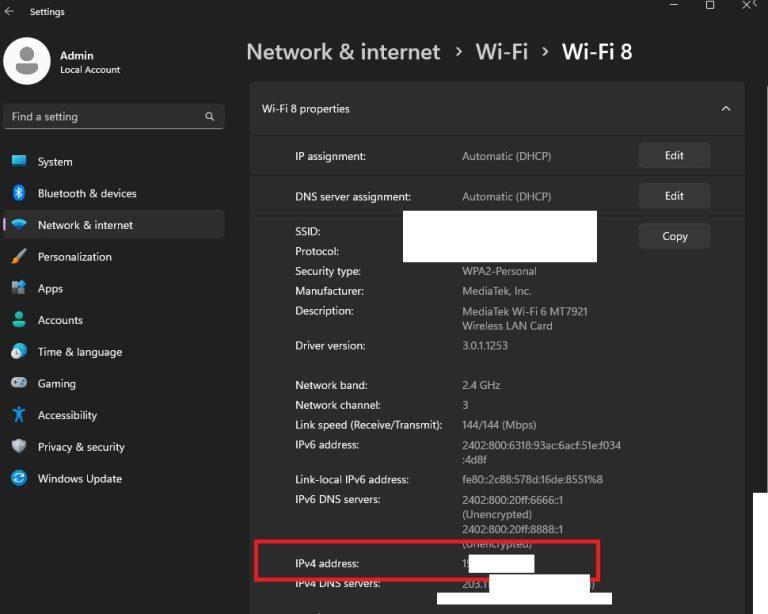
Task: Click the search magnifier icon
Action: (210, 117)
